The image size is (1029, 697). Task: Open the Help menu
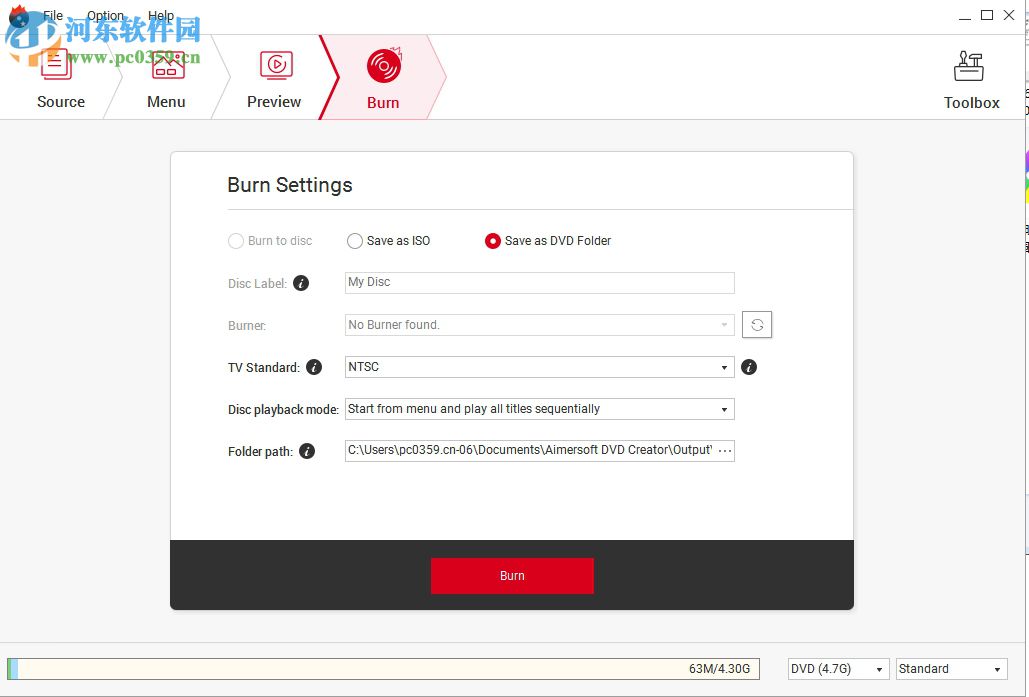pos(161,15)
